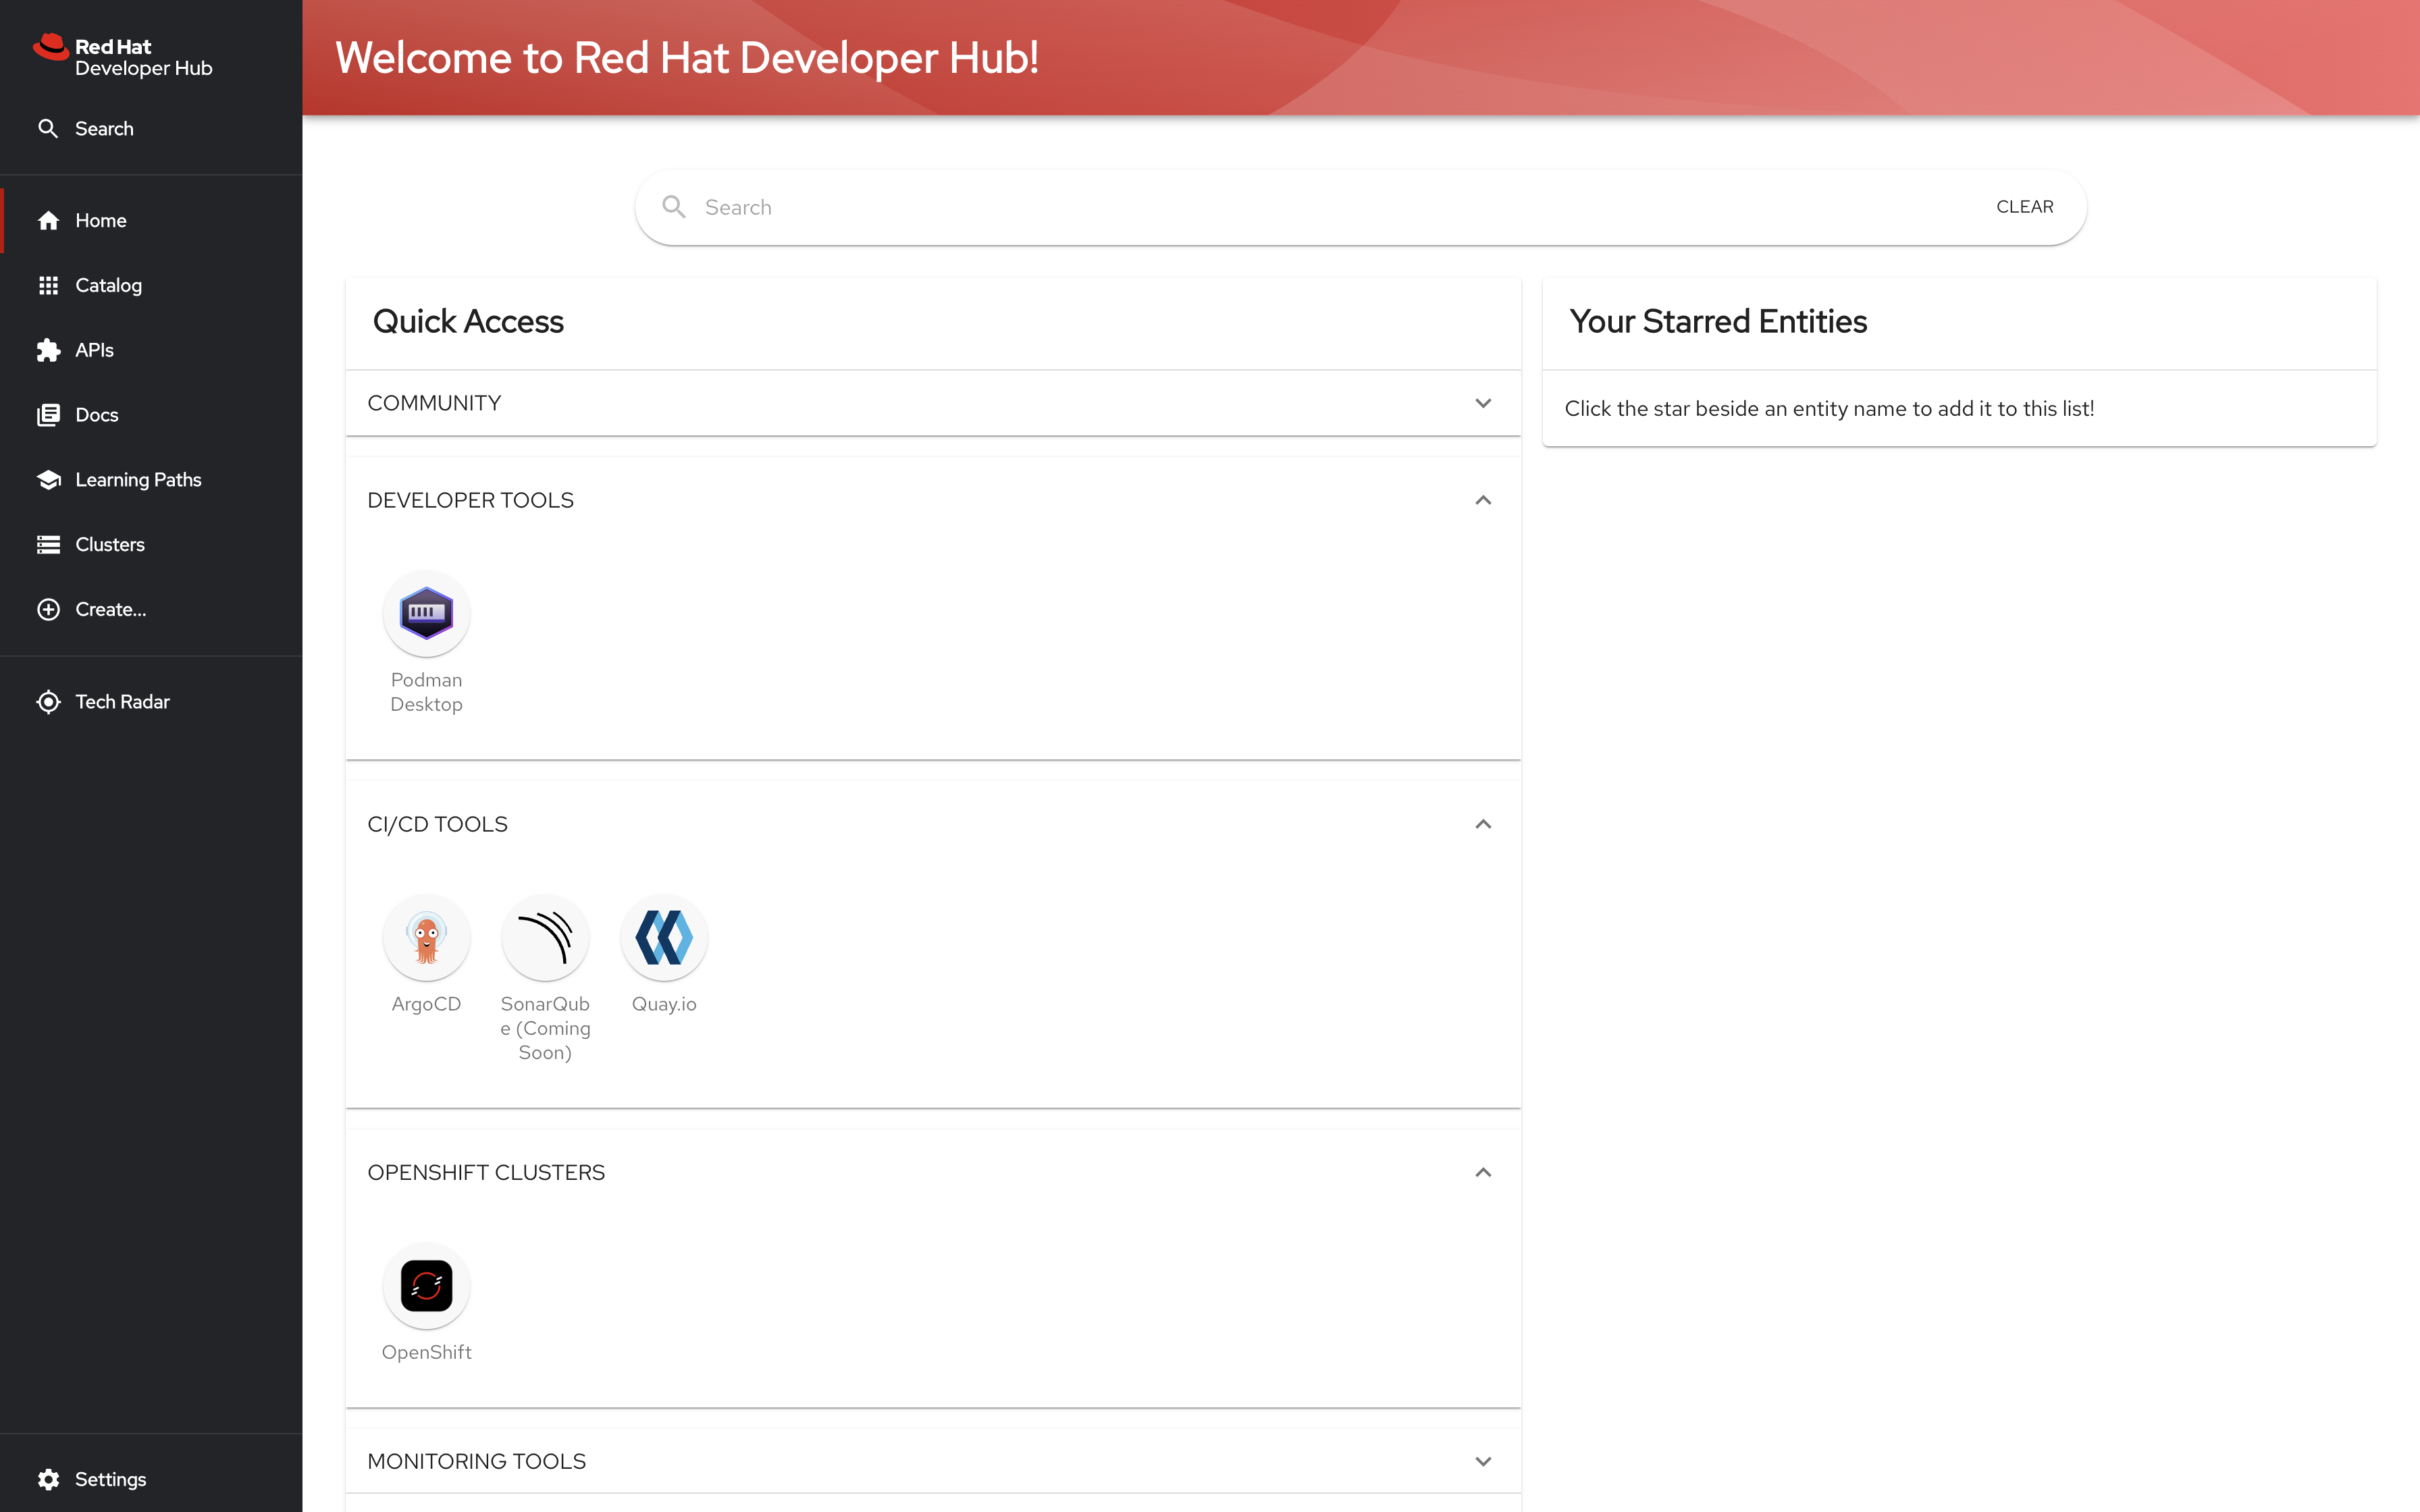Expand the Community section chevron
Viewport: 2420px width, 1512px height.
click(1483, 403)
